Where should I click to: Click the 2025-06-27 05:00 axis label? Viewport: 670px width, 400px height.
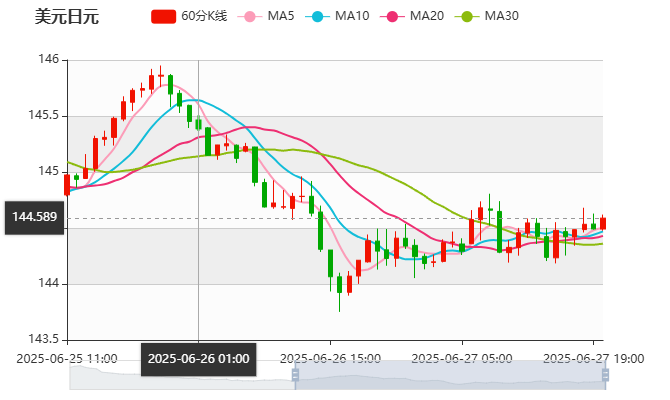click(462, 359)
